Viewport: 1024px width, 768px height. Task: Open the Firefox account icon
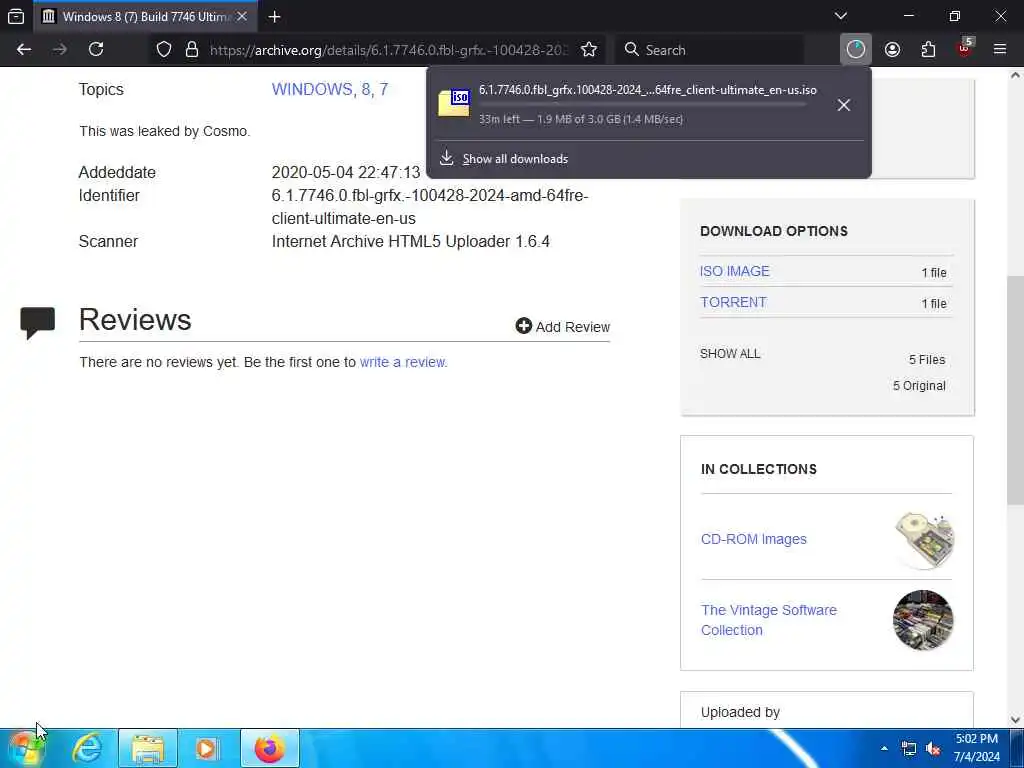tap(892, 50)
